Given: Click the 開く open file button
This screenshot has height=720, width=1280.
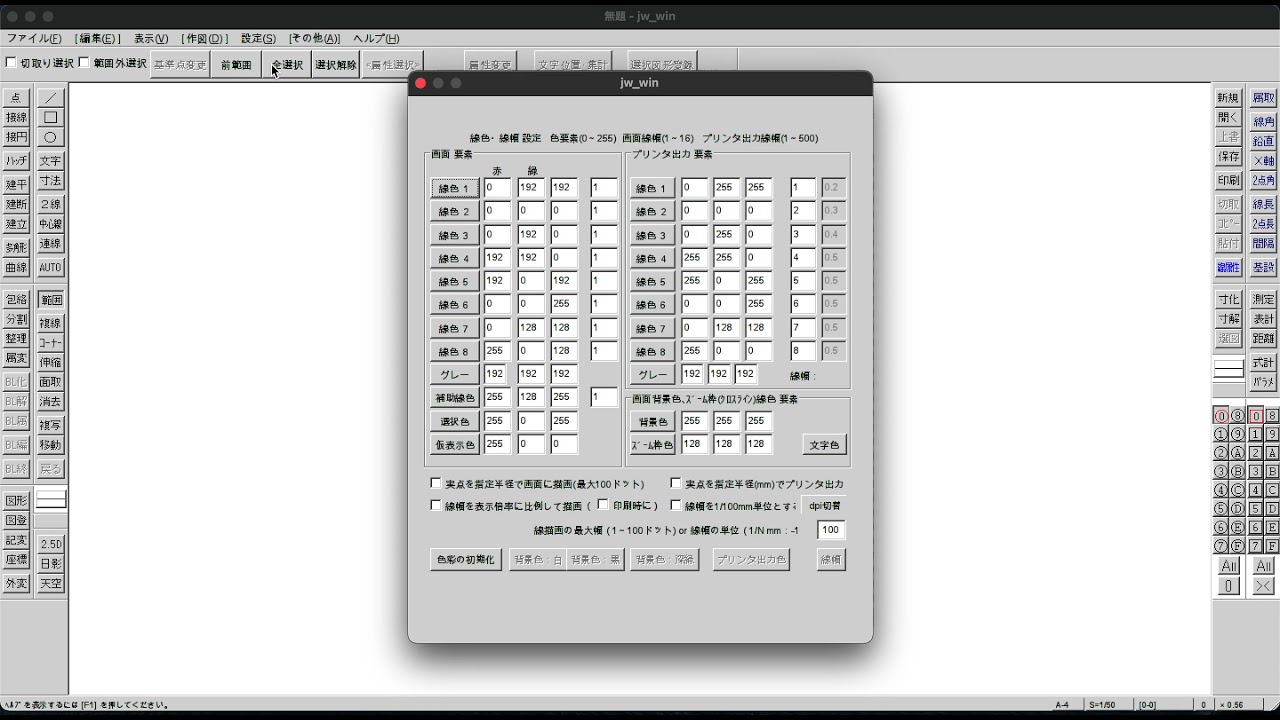Looking at the screenshot, I should (x=1228, y=117).
